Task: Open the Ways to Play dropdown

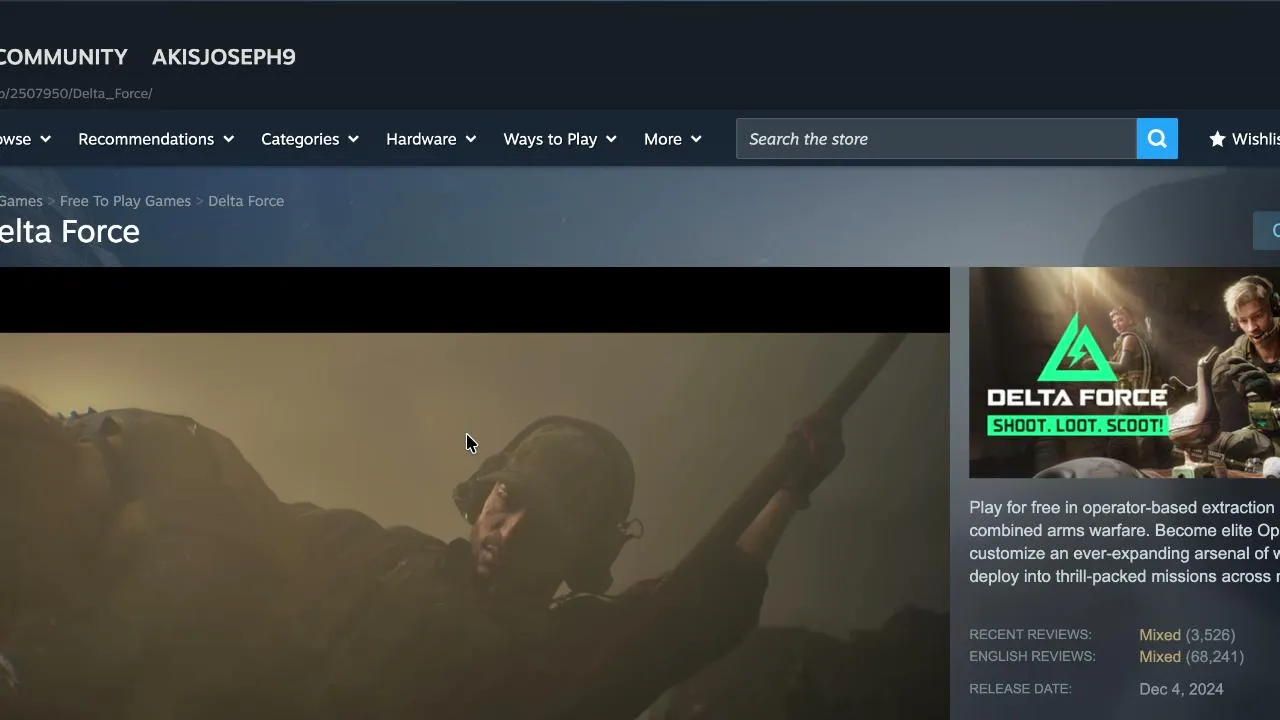Action: 560,139
